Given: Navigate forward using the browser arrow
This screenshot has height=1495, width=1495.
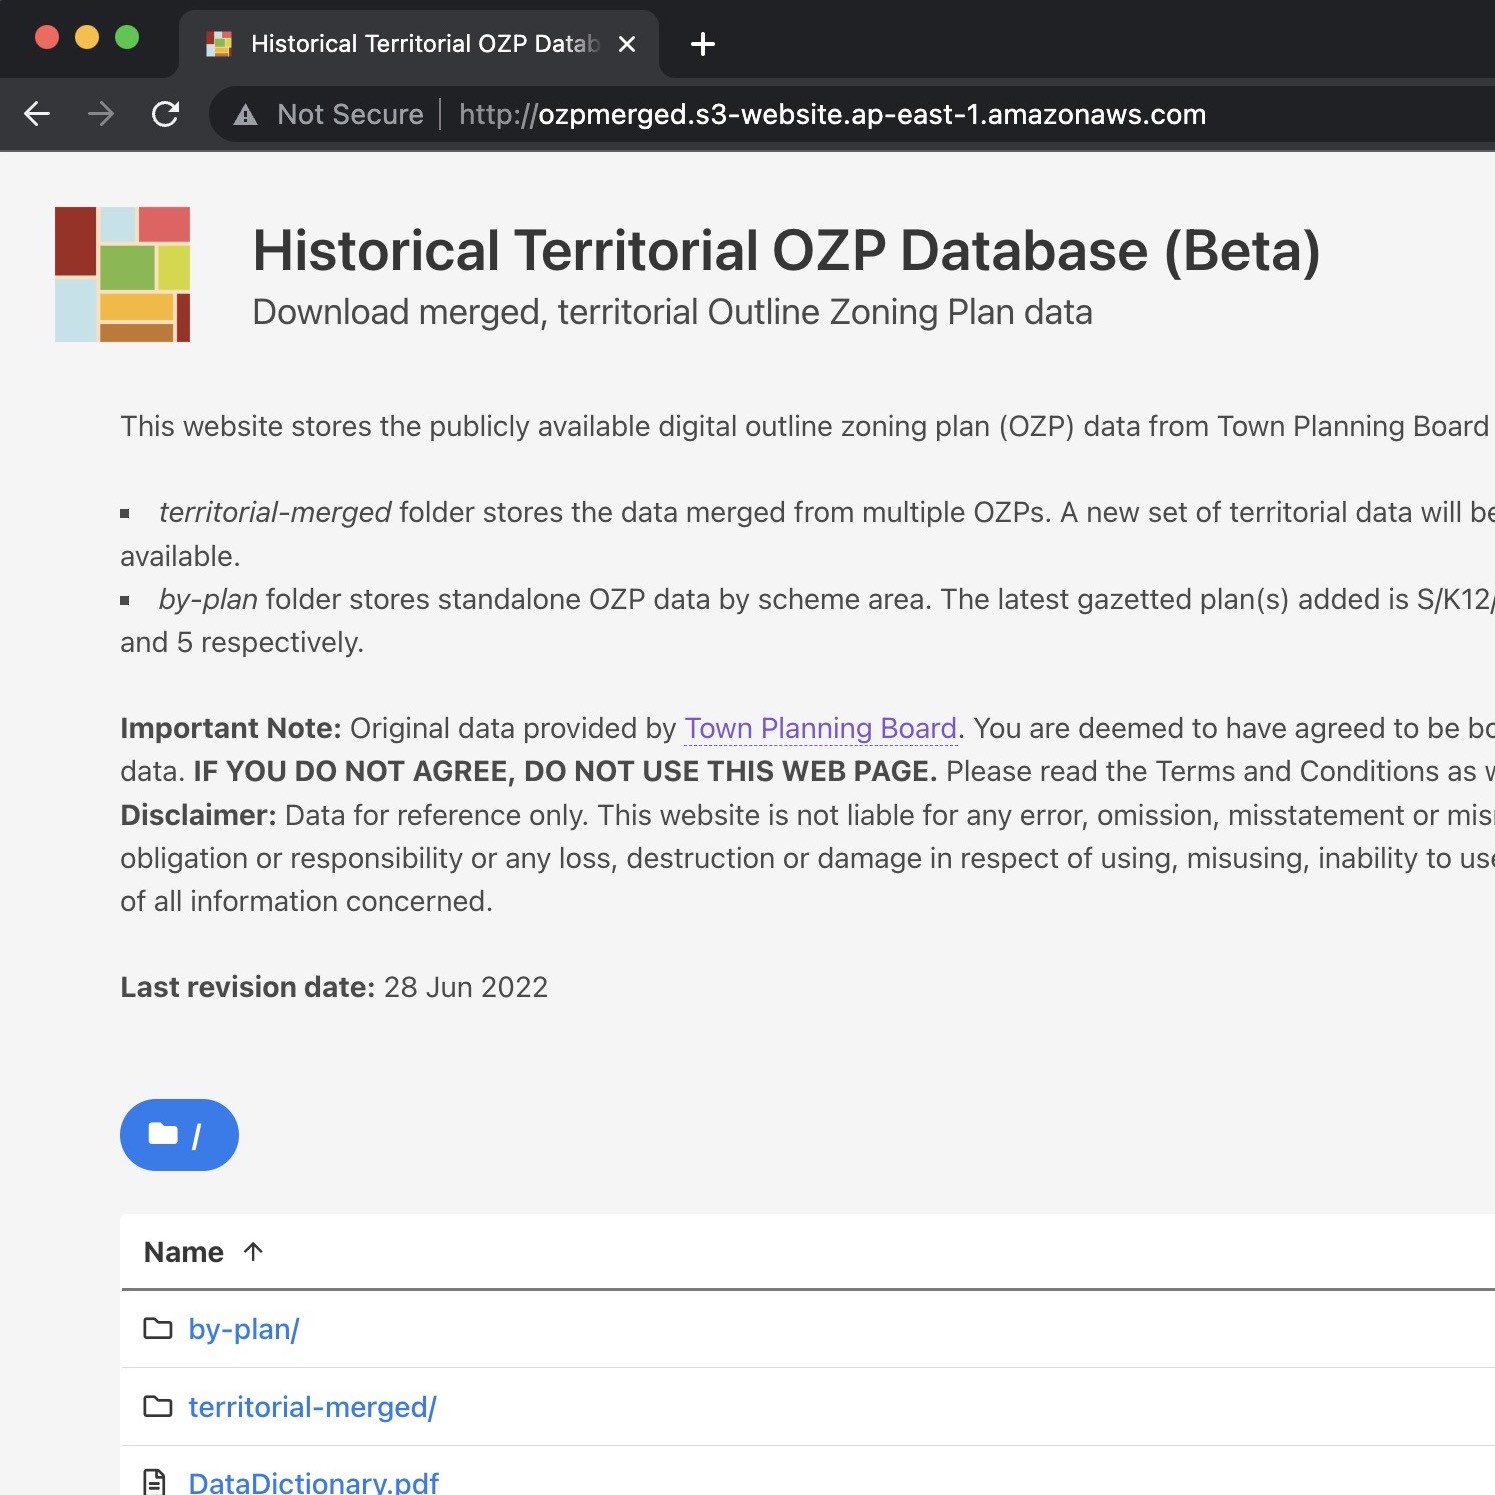Looking at the screenshot, I should click(100, 114).
